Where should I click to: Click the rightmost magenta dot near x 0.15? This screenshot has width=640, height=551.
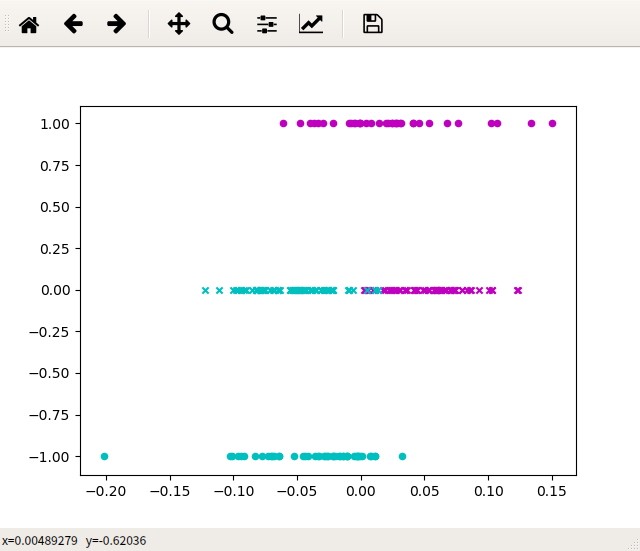coord(552,124)
